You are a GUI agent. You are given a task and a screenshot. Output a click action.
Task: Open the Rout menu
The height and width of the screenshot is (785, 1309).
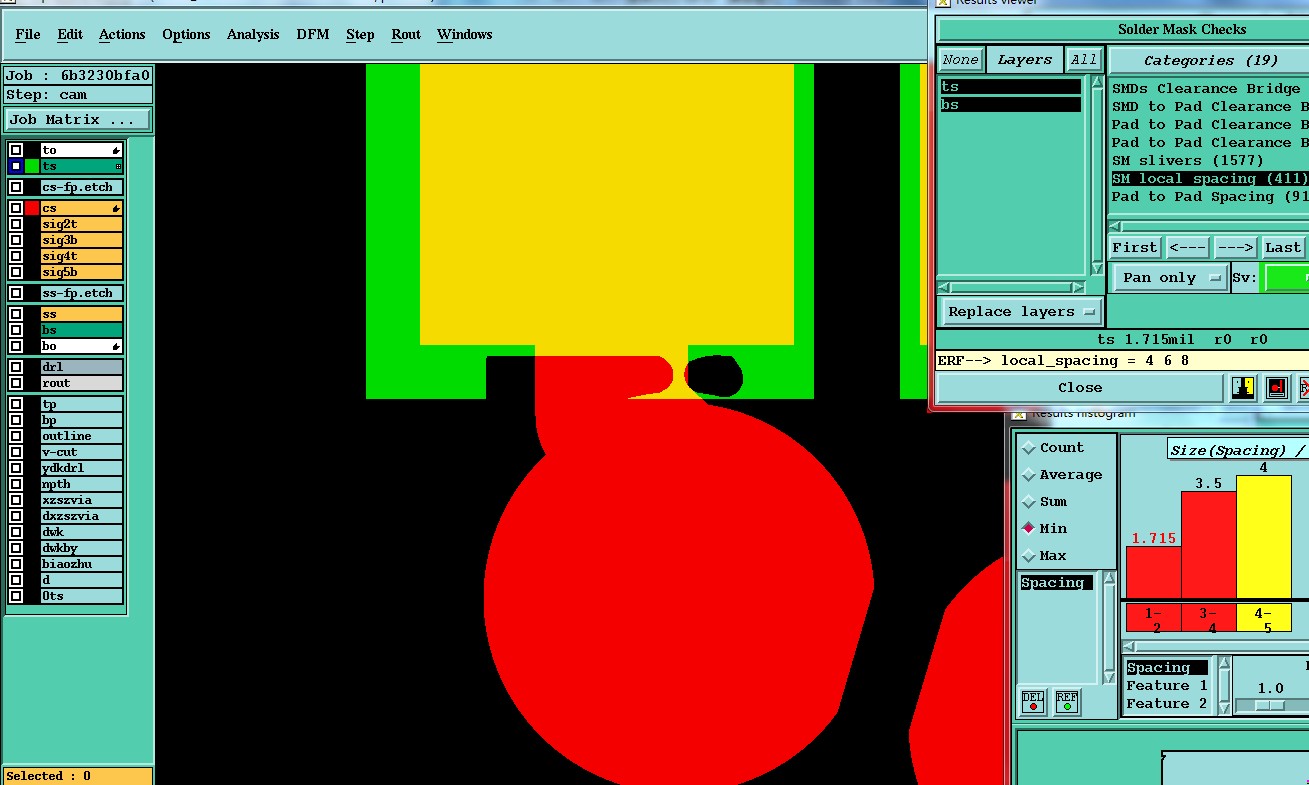pyautogui.click(x=406, y=34)
